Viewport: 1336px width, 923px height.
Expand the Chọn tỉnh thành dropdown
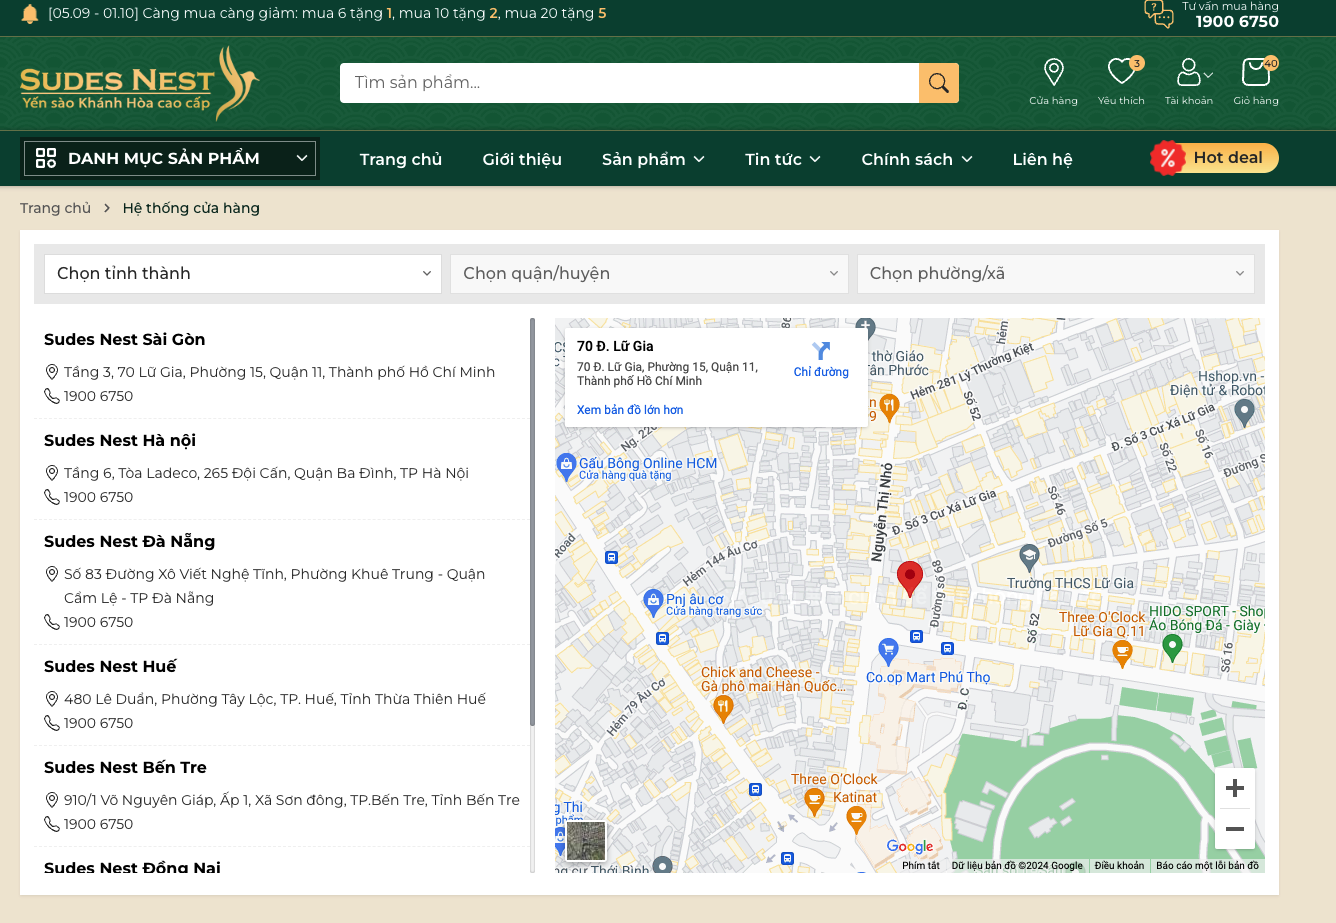click(x=243, y=274)
